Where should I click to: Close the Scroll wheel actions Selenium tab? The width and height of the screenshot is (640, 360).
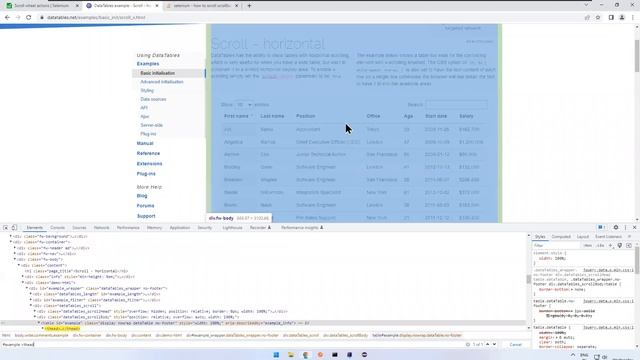[x=77, y=6]
